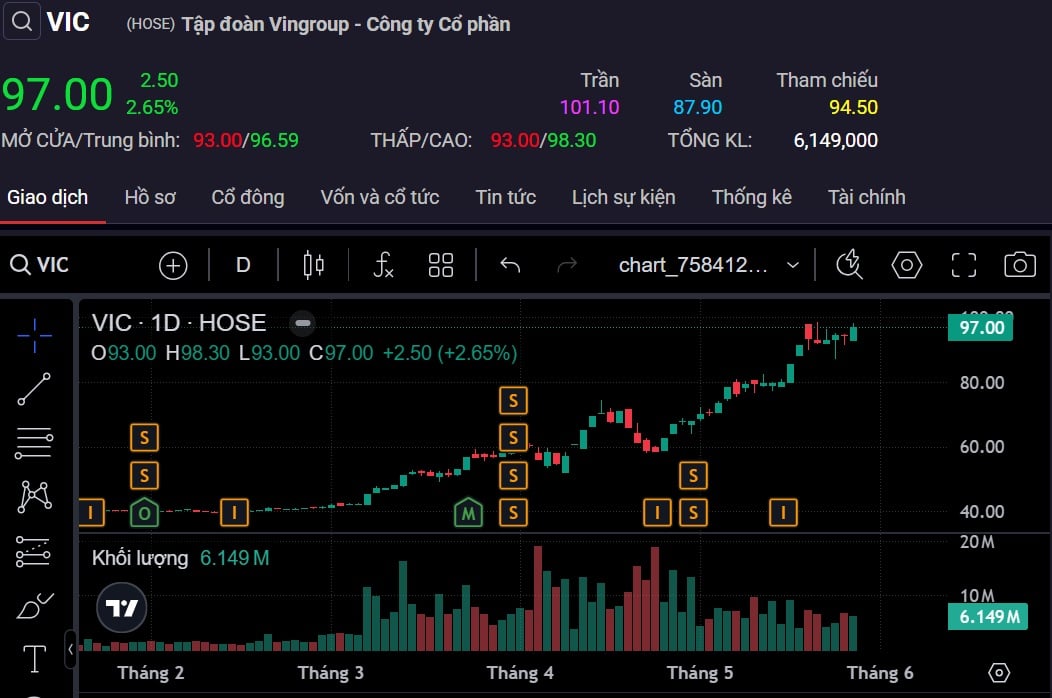This screenshot has height=698, width=1052.
Task: Select the crosshair cursor tool
Action: 34,336
